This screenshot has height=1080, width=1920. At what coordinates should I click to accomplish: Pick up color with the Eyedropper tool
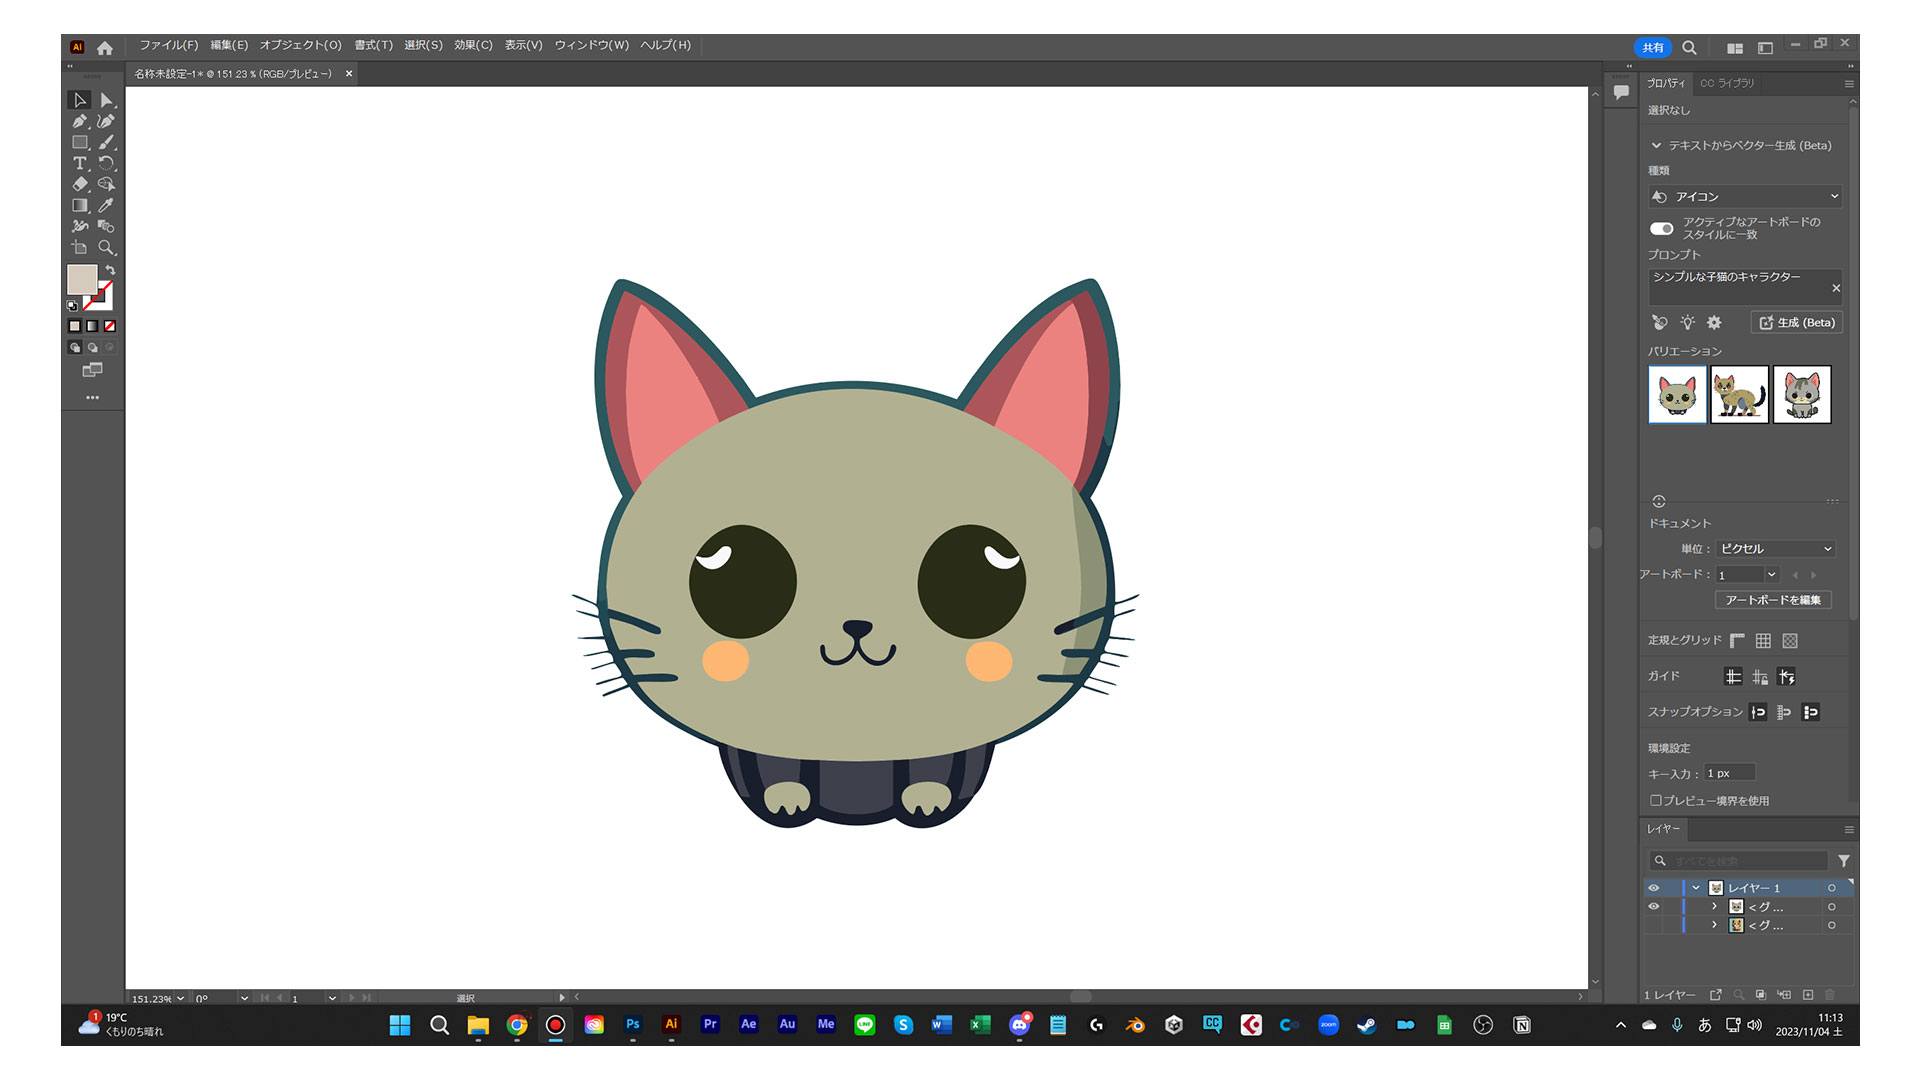pyautogui.click(x=106, y=205)
